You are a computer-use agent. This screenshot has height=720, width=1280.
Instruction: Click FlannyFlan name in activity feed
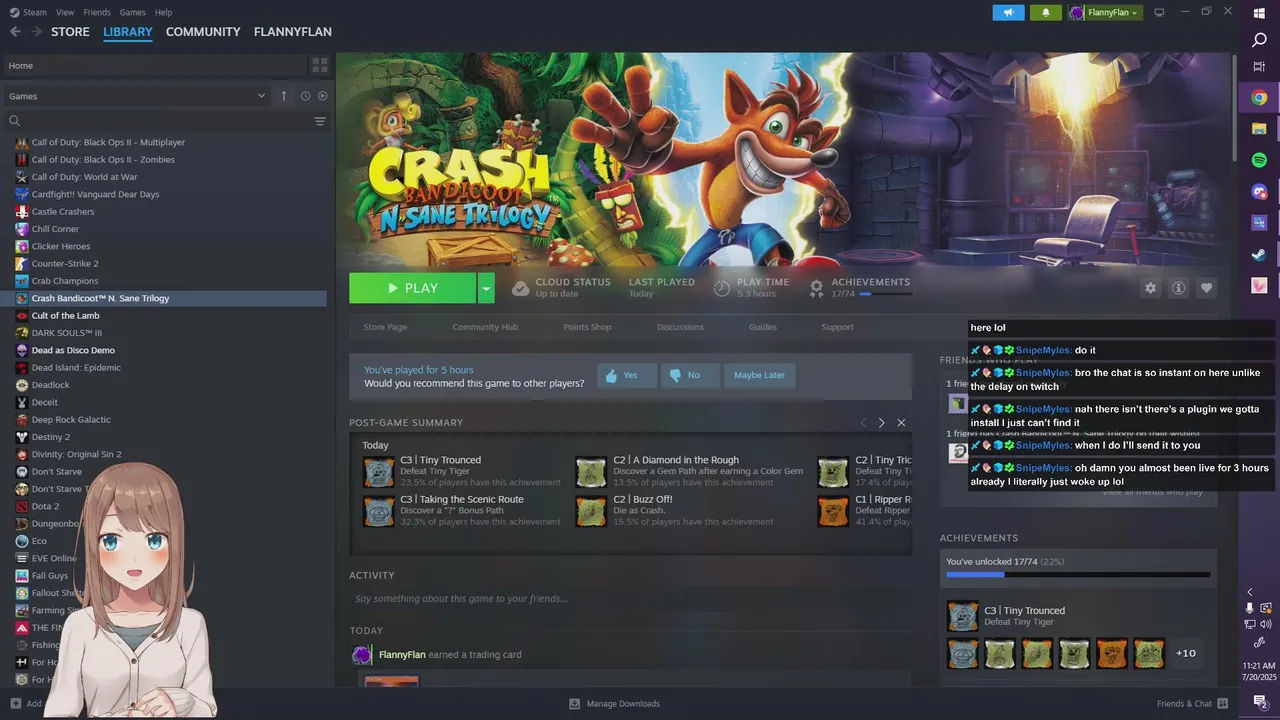point(402,655)
